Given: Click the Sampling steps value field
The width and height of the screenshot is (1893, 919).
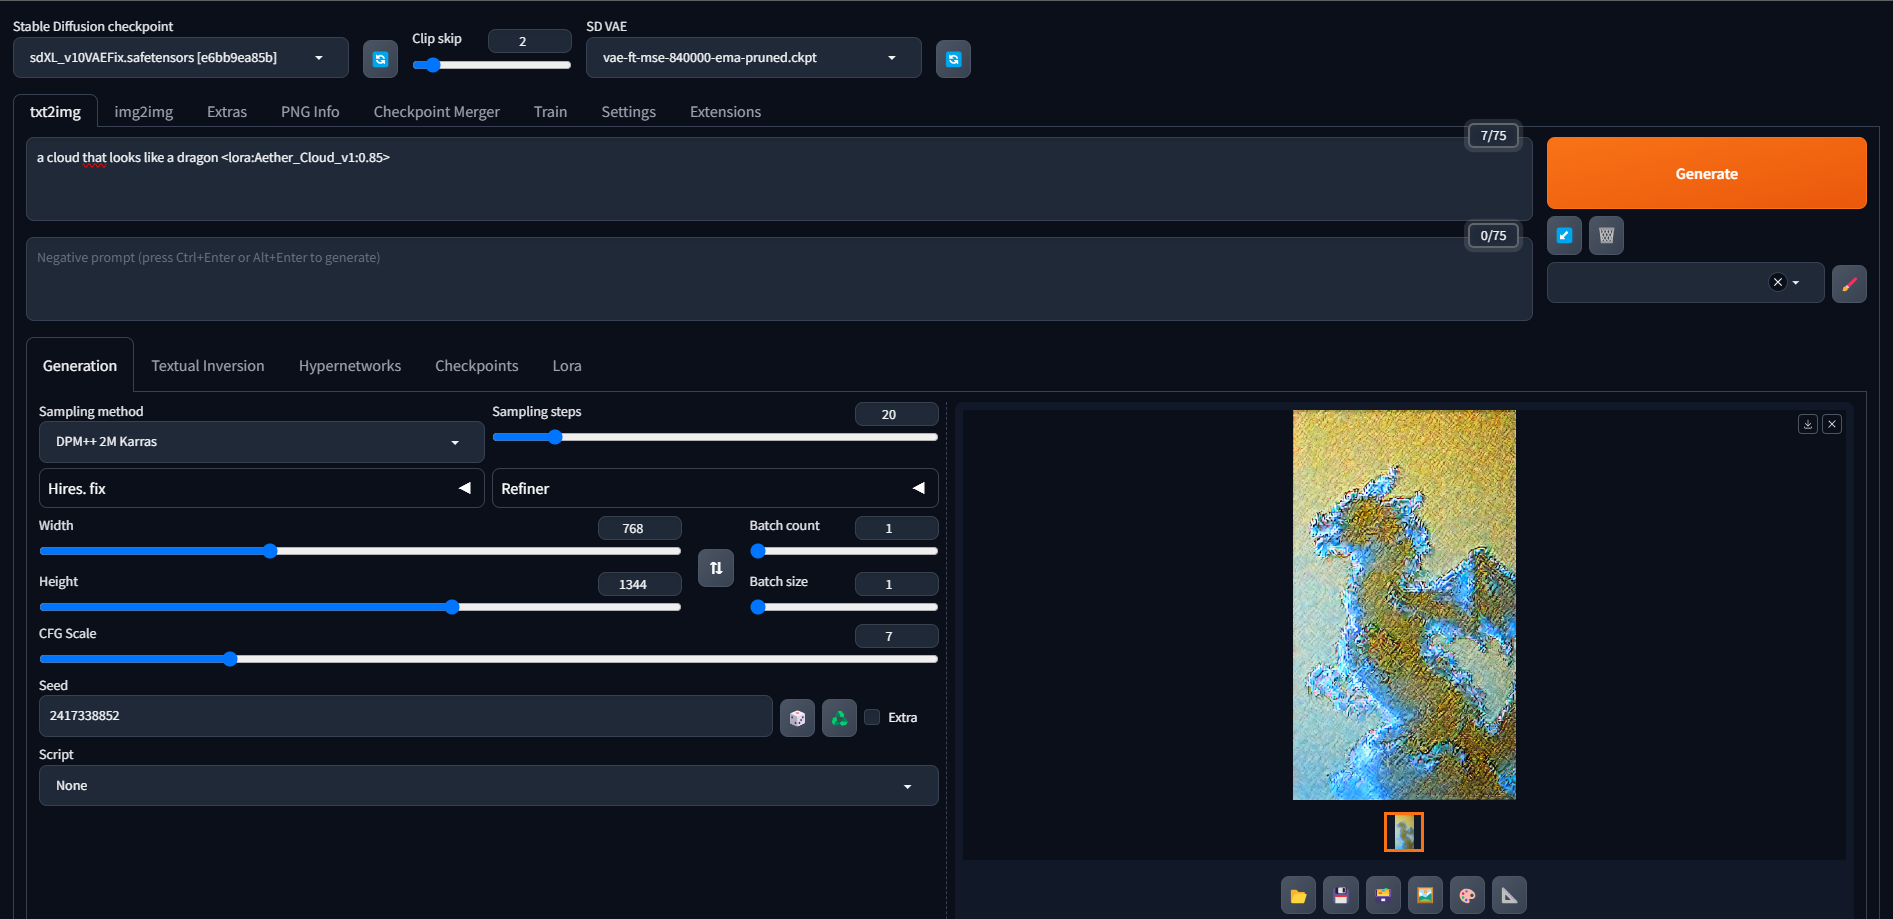Looking at the screenshot, I should point(896,414).
